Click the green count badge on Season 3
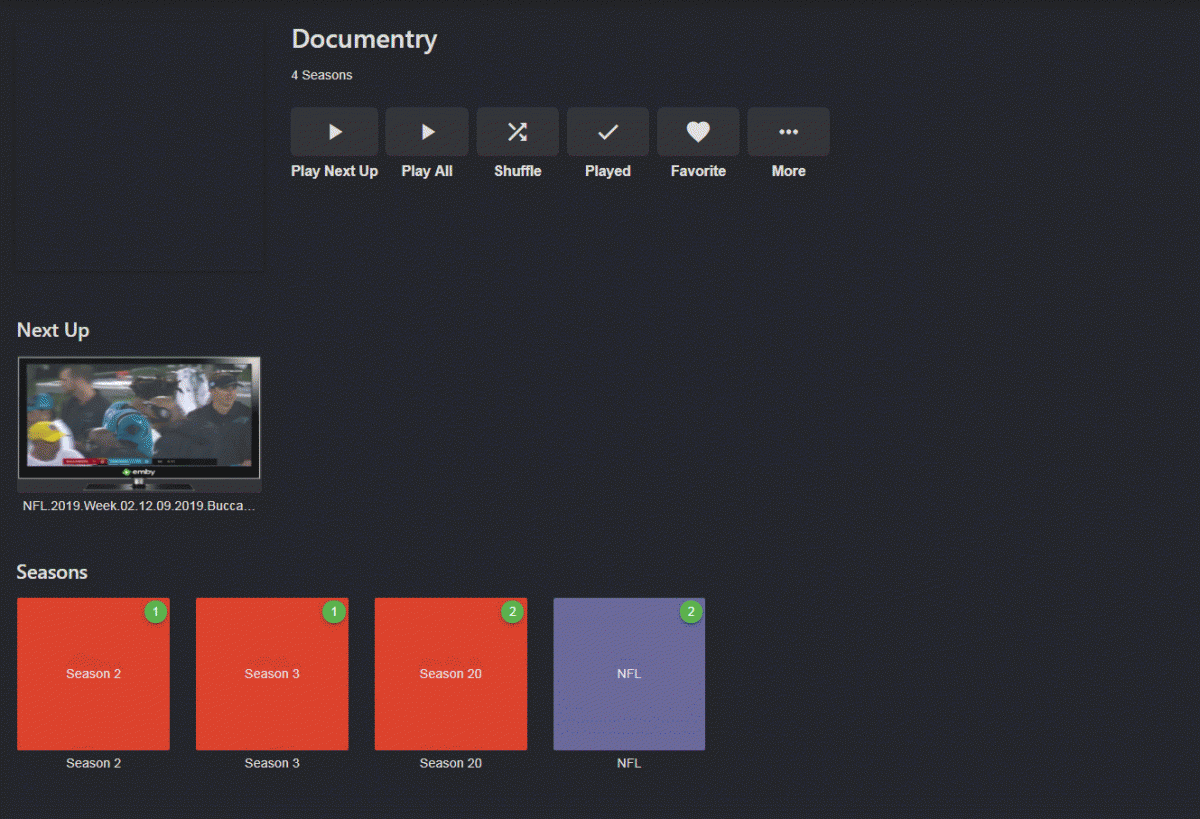The image size is (1200, 819). click(x=334, y=611)
